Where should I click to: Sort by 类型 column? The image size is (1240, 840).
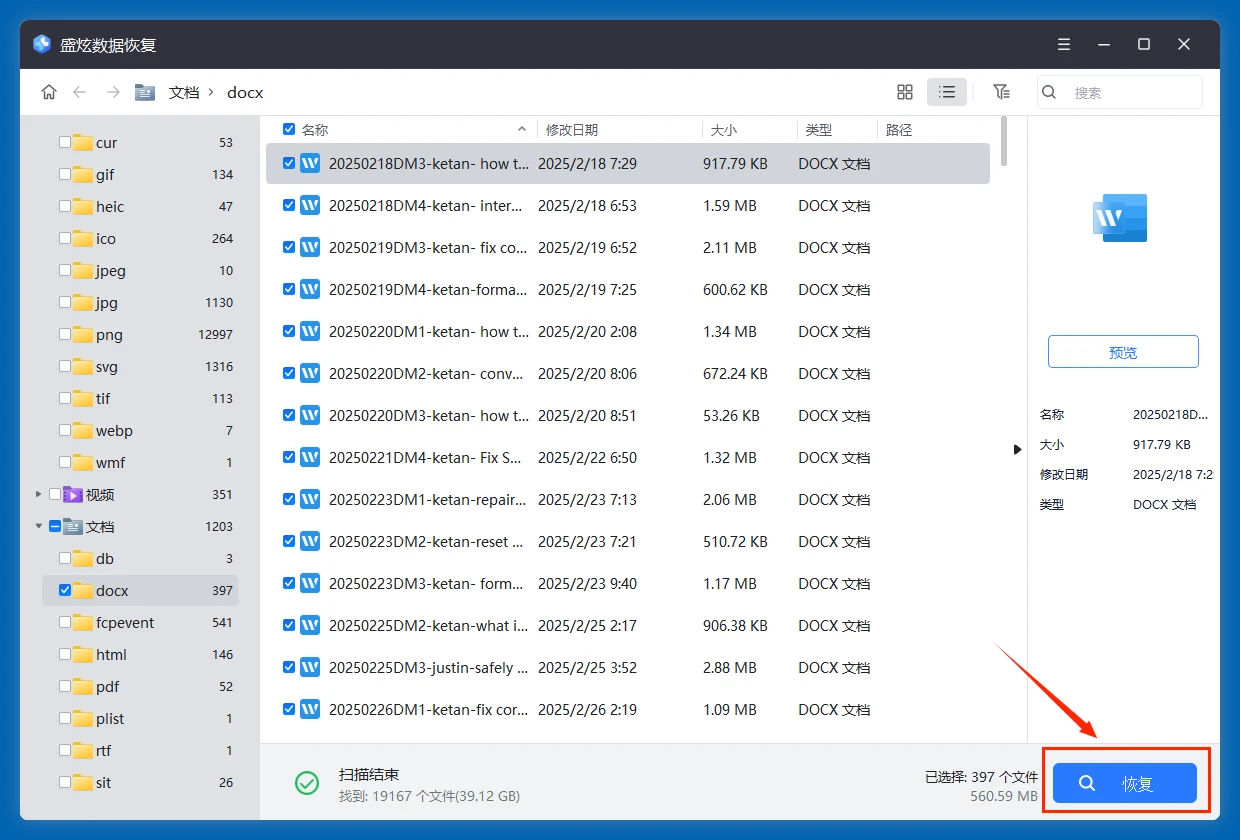pos(819,130)
